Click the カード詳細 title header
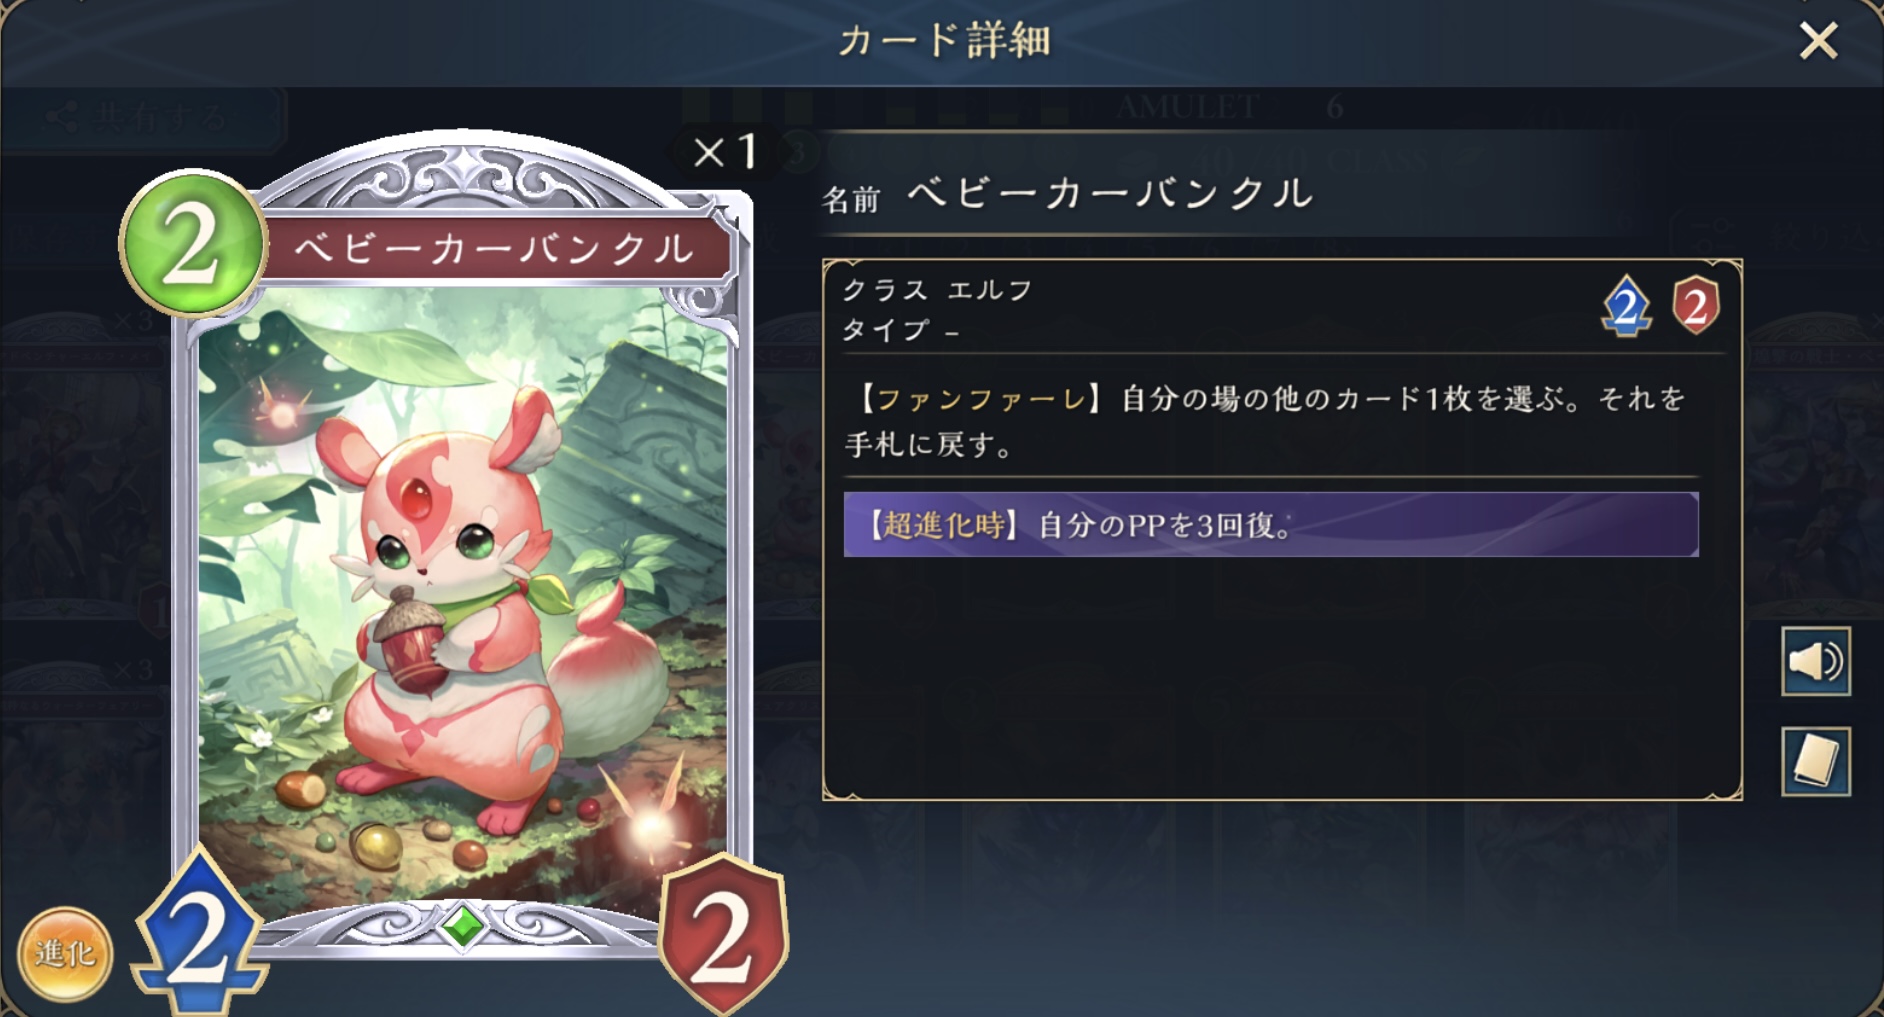Viewport: 1884px width, 1017px height. 944,41
